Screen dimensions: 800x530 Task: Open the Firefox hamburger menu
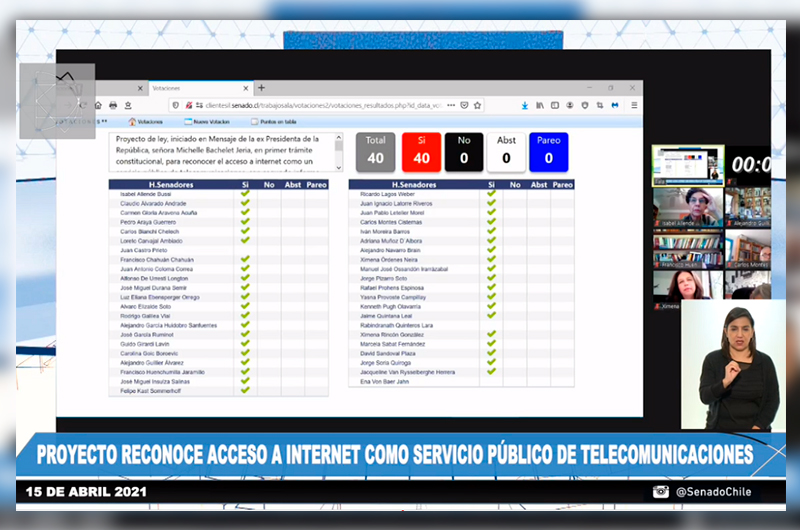(634, 105)
